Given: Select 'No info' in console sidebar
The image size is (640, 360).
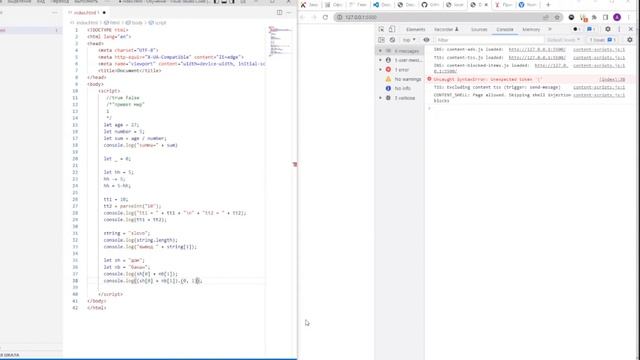Looking at the screenshot, I should [398, 88].
